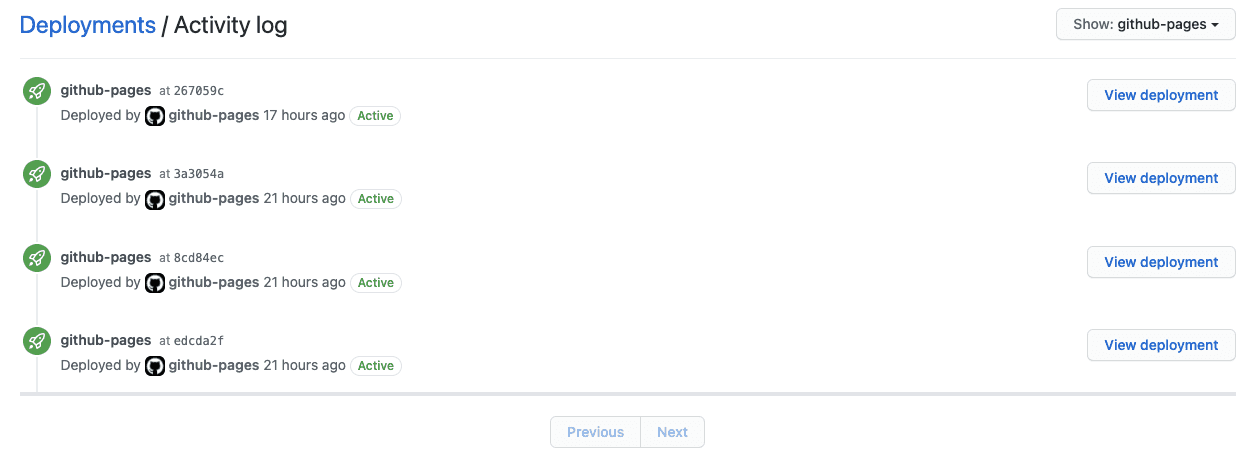Go to the Deployments breadcrumb link
Screen dimensions: 1257x459
point(88,25)
